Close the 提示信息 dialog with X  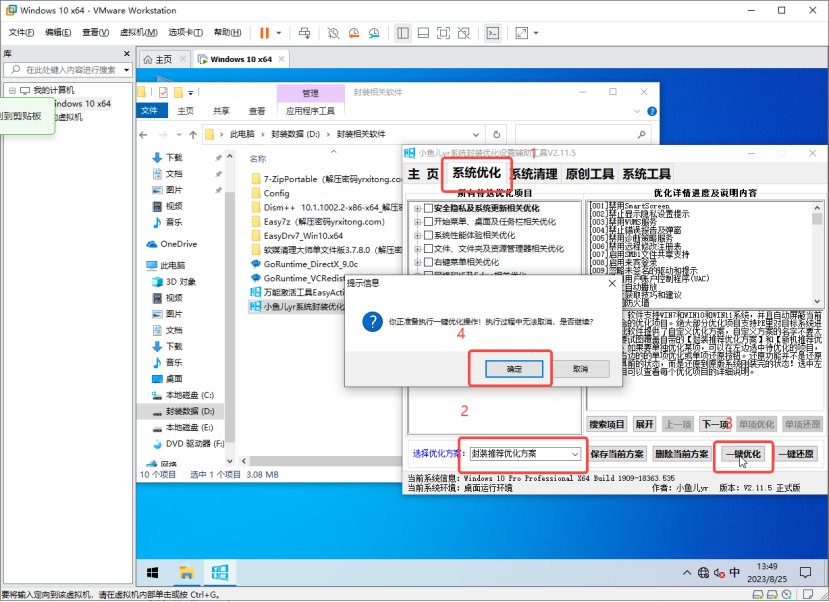click(x=612, y=283)
